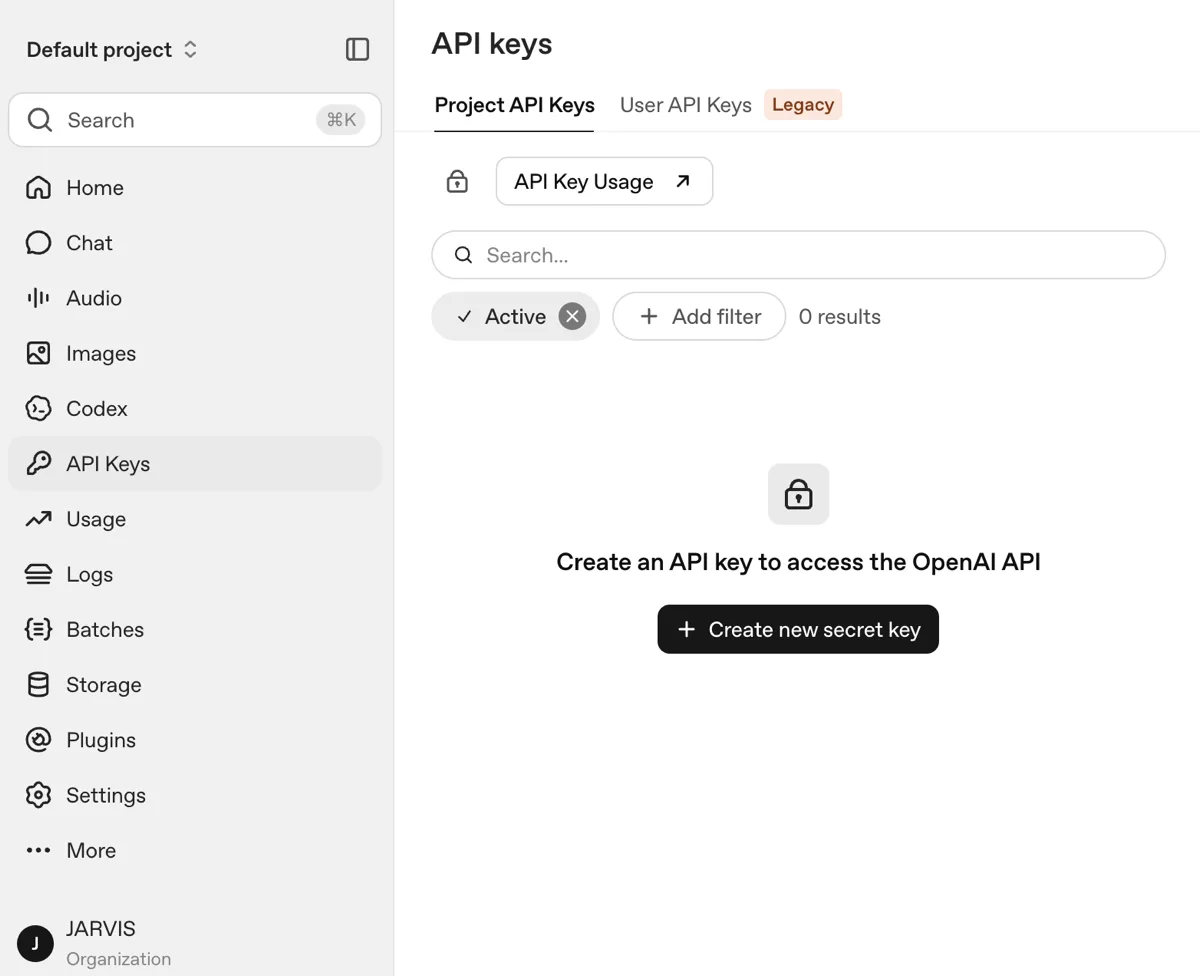The height and width of the screenshot is (976, 1200).
Task: Switch to User API Keys tab
Action: click(686, 105)
